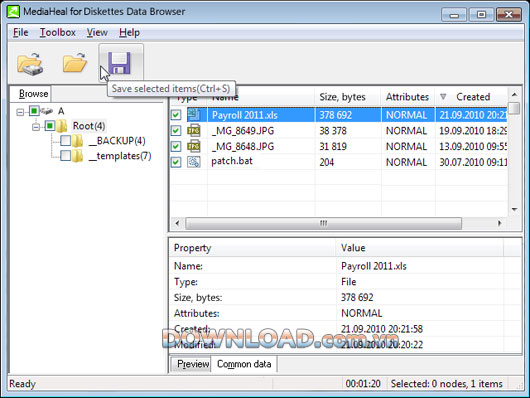Open the View menu
This screenshot has height=398, width=530.
97,32
